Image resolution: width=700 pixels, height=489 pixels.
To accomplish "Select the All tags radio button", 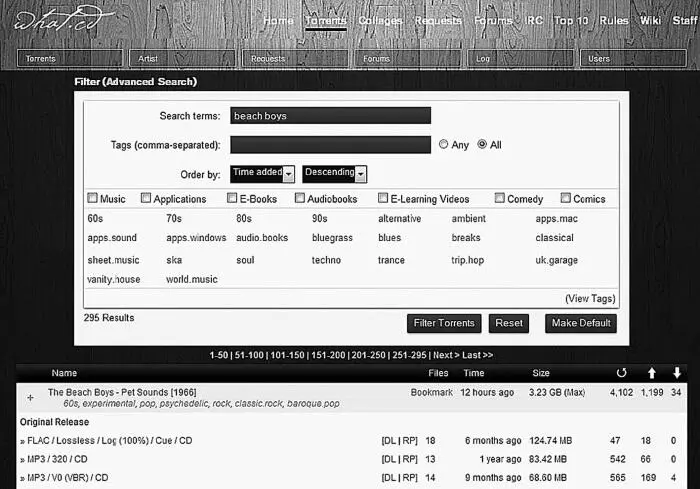I will (x=482, y=144).
